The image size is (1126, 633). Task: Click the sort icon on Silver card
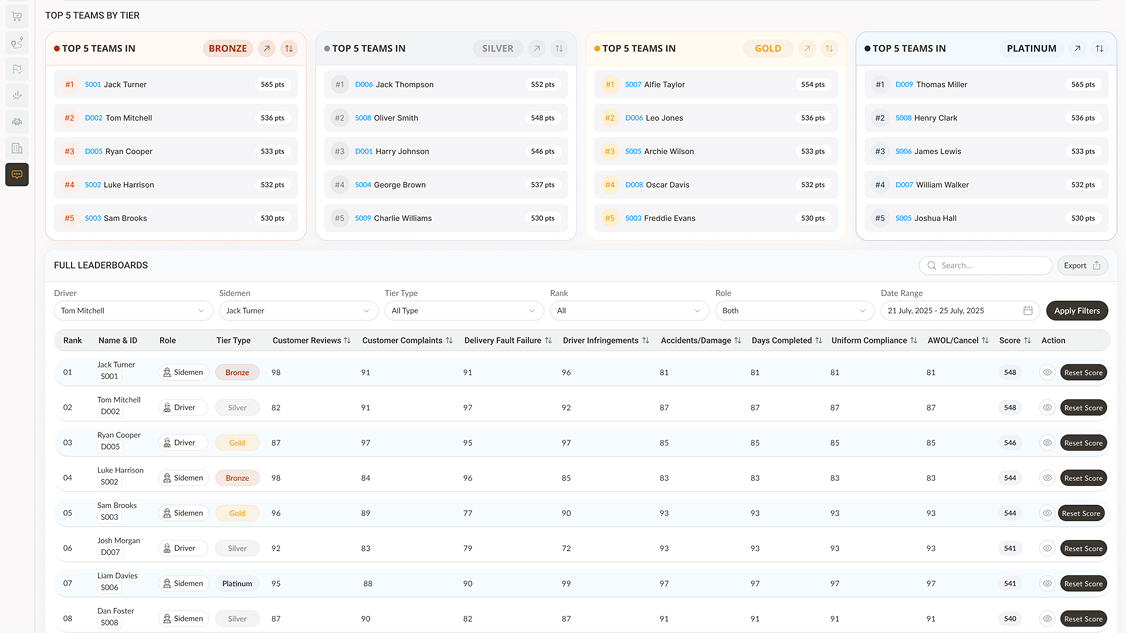559,48
